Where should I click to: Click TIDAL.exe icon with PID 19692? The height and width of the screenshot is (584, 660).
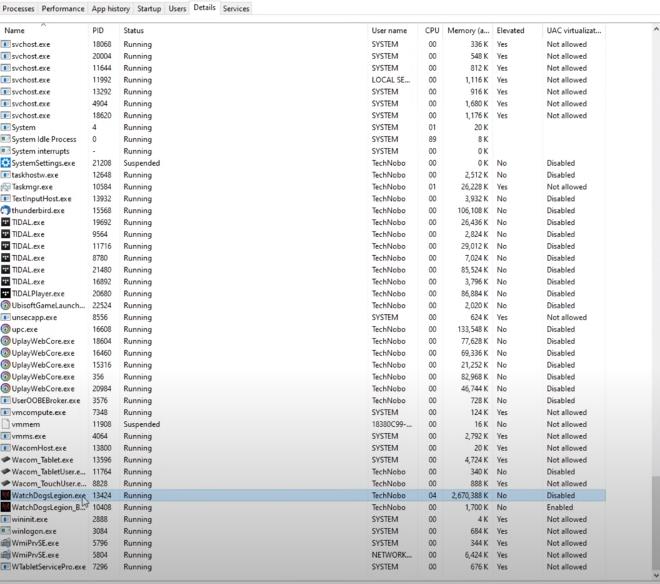coord(5,222)
